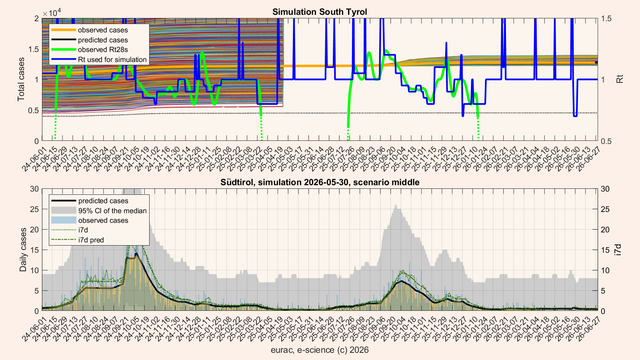Click the 'i7d' right axis label of bottom chart
Viewport: 640px width, 360px height.
click(619, 249)
